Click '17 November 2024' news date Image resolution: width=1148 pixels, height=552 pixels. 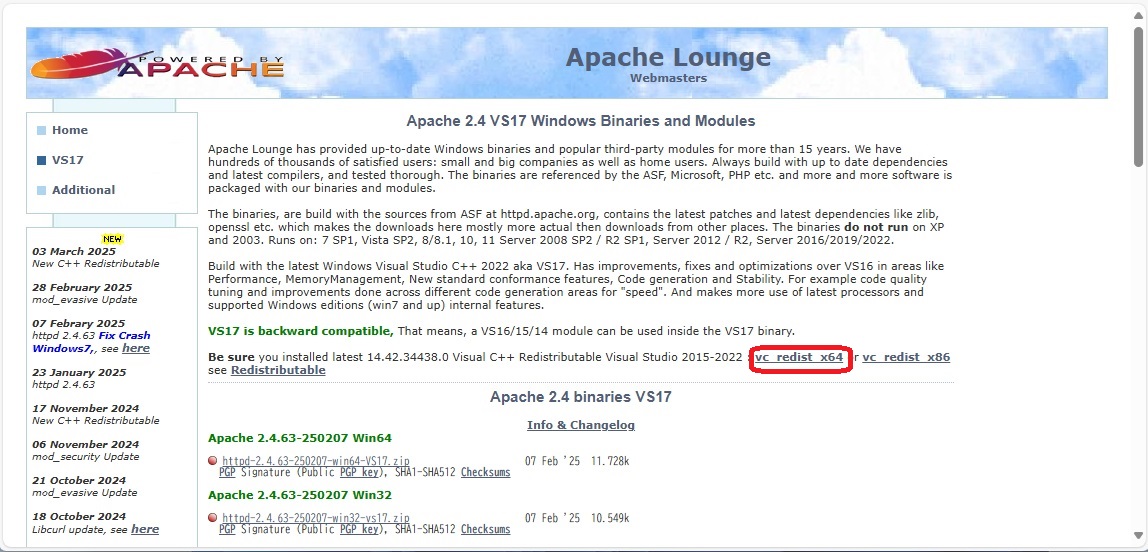click(86, 409)
